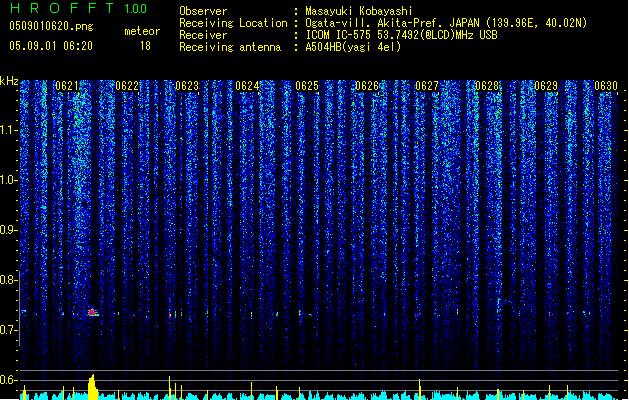The image size is (629, 400).
Task: Click the date stamp 05.09.01 06:20
Action: (x=51, y=46)
